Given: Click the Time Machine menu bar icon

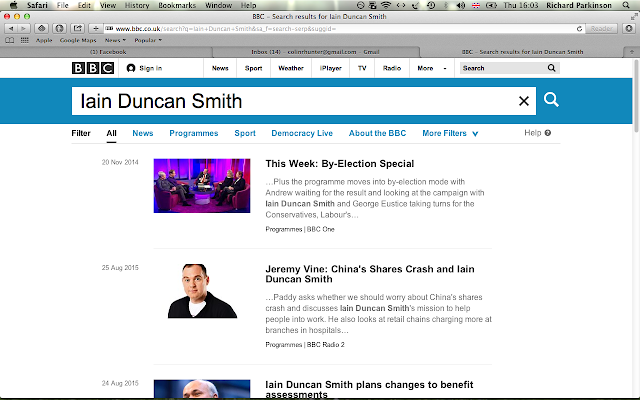Looking at the screenshot, I should [431, 5].
